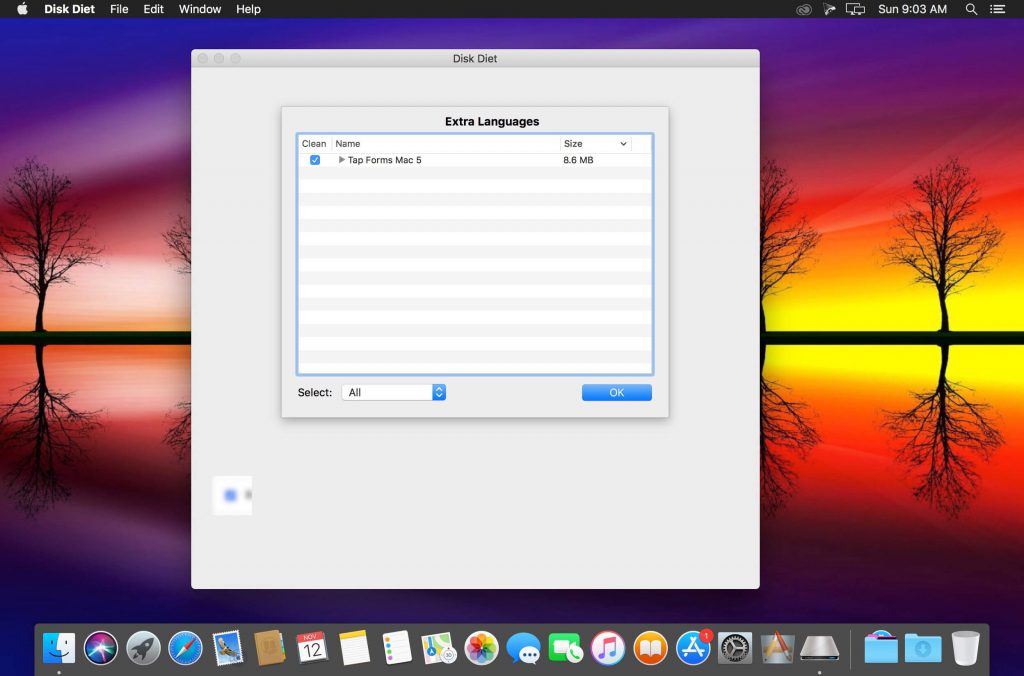The image size is (1024, 676).
Task: Open the File menu
Action: coord(119,9)
